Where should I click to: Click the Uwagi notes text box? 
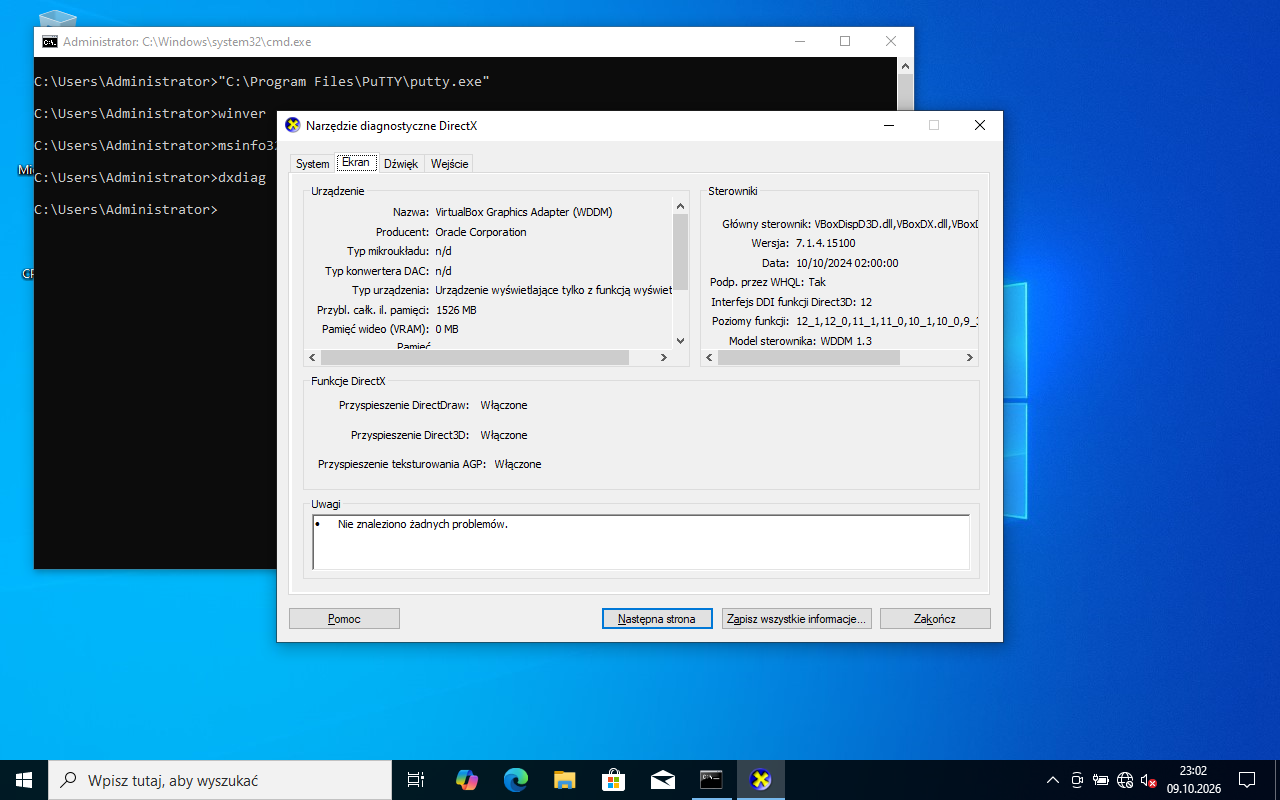click(641, 542)
